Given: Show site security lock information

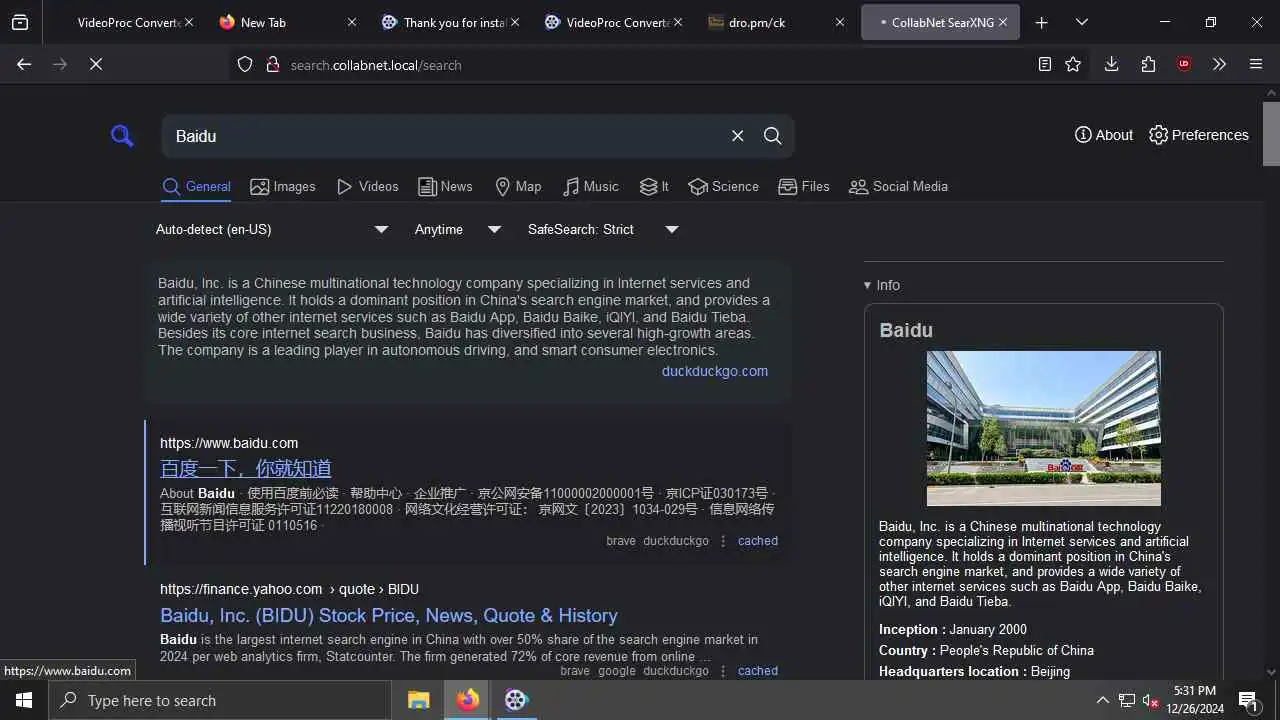Looking at the screenshot, I should (x=272, y=64).
